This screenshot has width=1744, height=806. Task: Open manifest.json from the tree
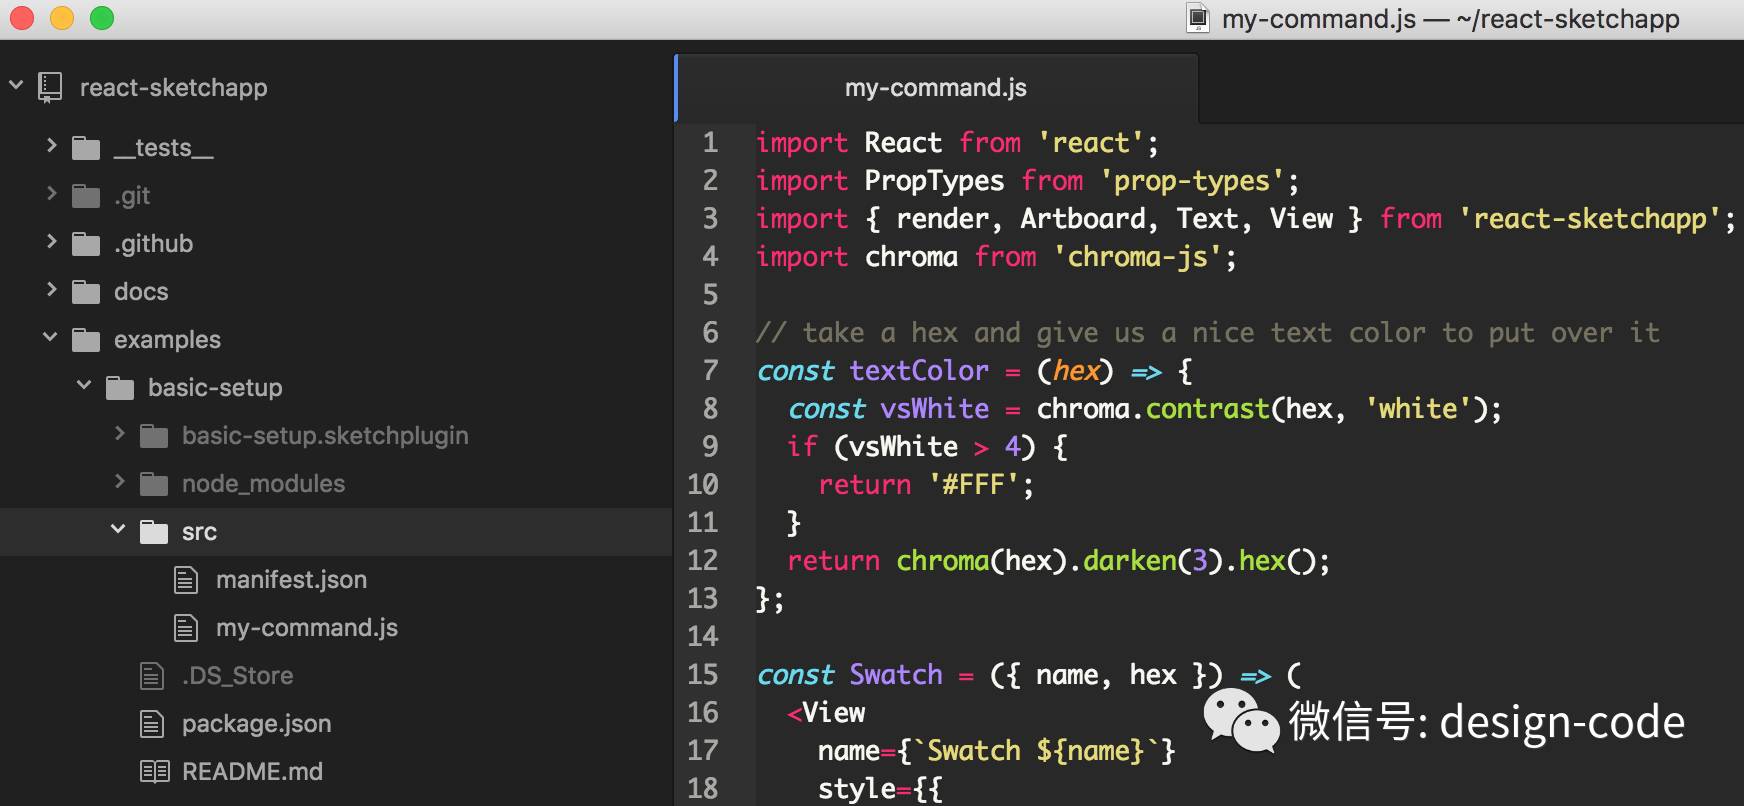(291, 580)
